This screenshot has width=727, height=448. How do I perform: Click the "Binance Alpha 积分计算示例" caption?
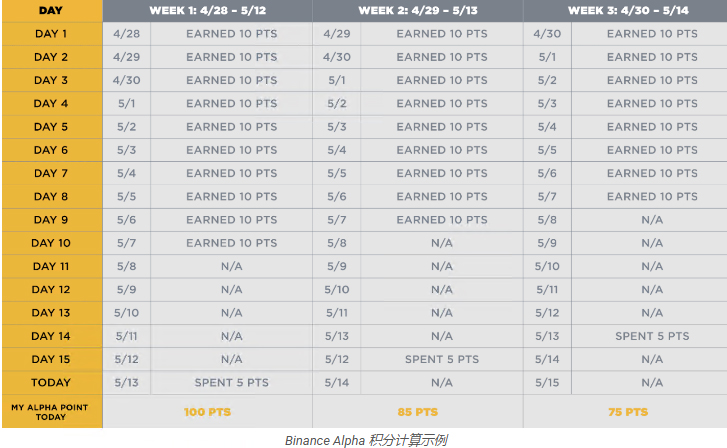pos(365,439)
